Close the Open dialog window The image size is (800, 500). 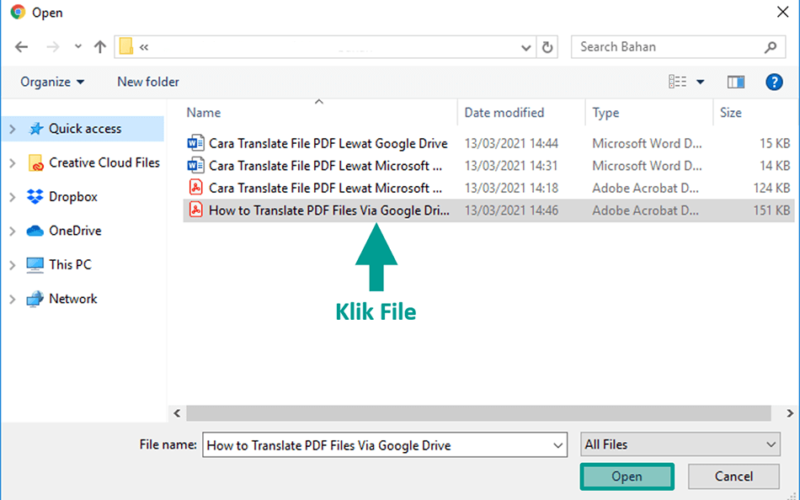(782, 12)
